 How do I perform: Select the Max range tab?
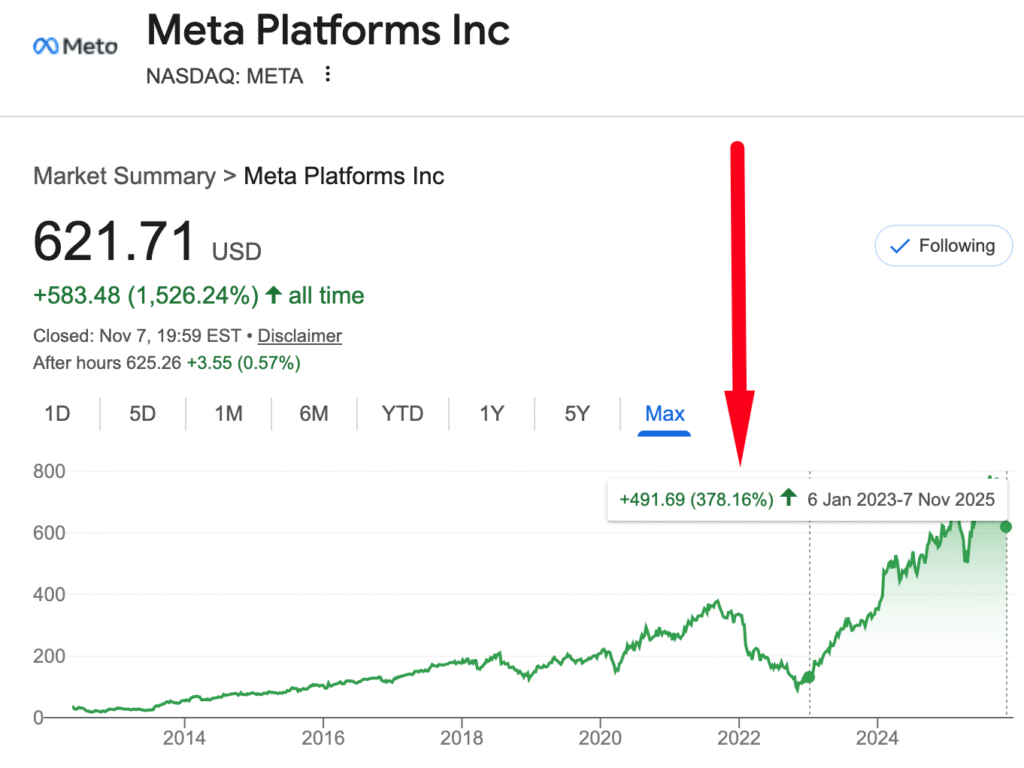click(x=665, y=413)
